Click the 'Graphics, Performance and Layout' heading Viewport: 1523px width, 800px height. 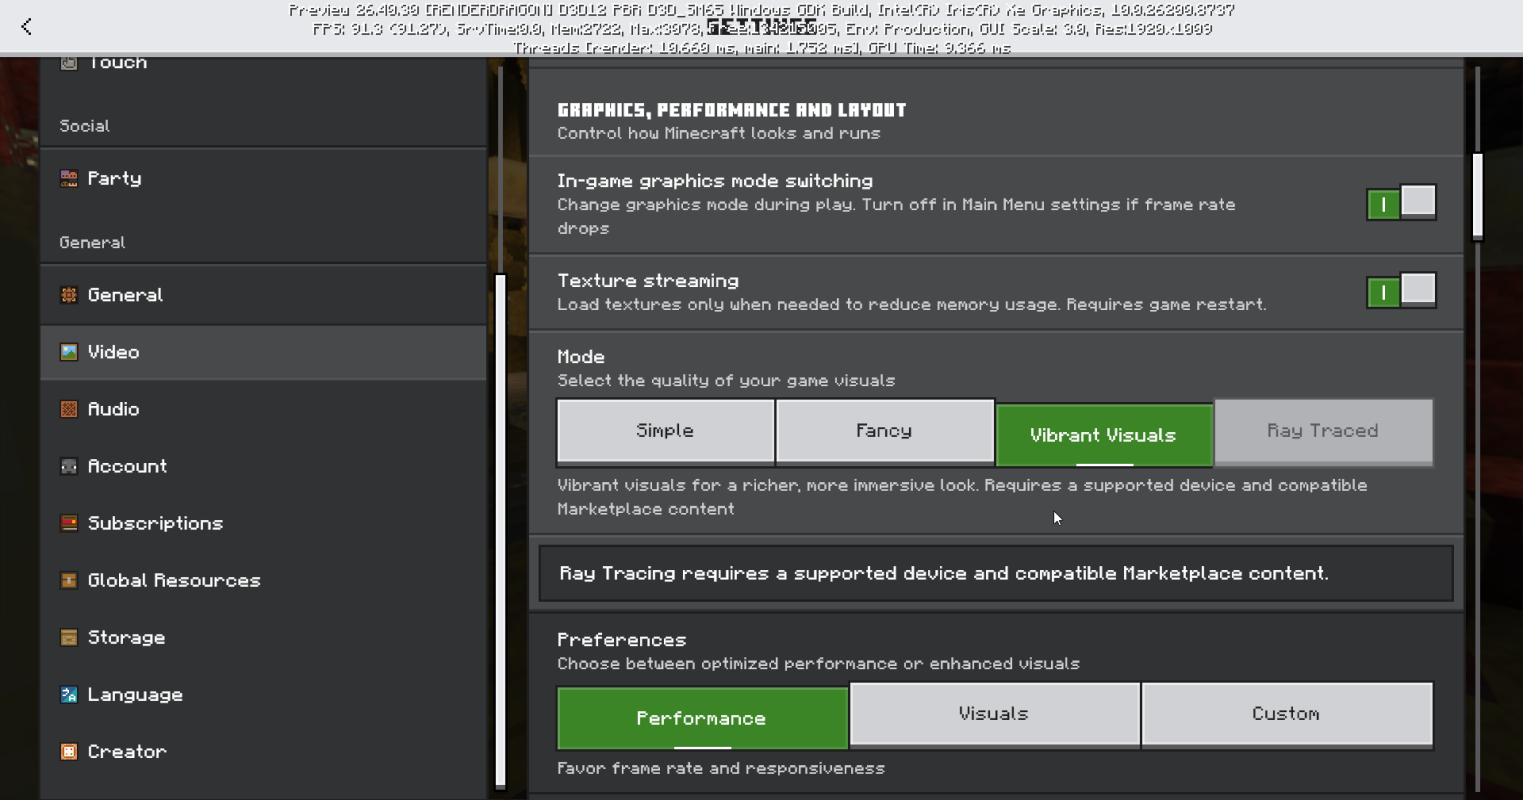point(732,110)
